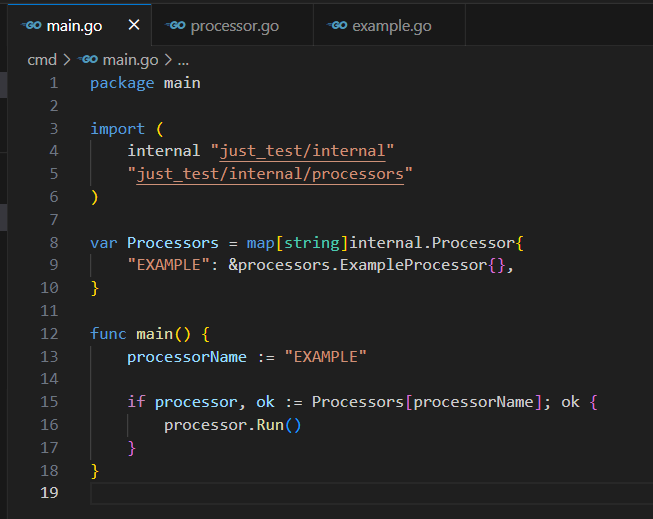The height and width of the screenshot is (519, 653).
Task: Click the ExampleProcessor type name
Action: point(404,265)
